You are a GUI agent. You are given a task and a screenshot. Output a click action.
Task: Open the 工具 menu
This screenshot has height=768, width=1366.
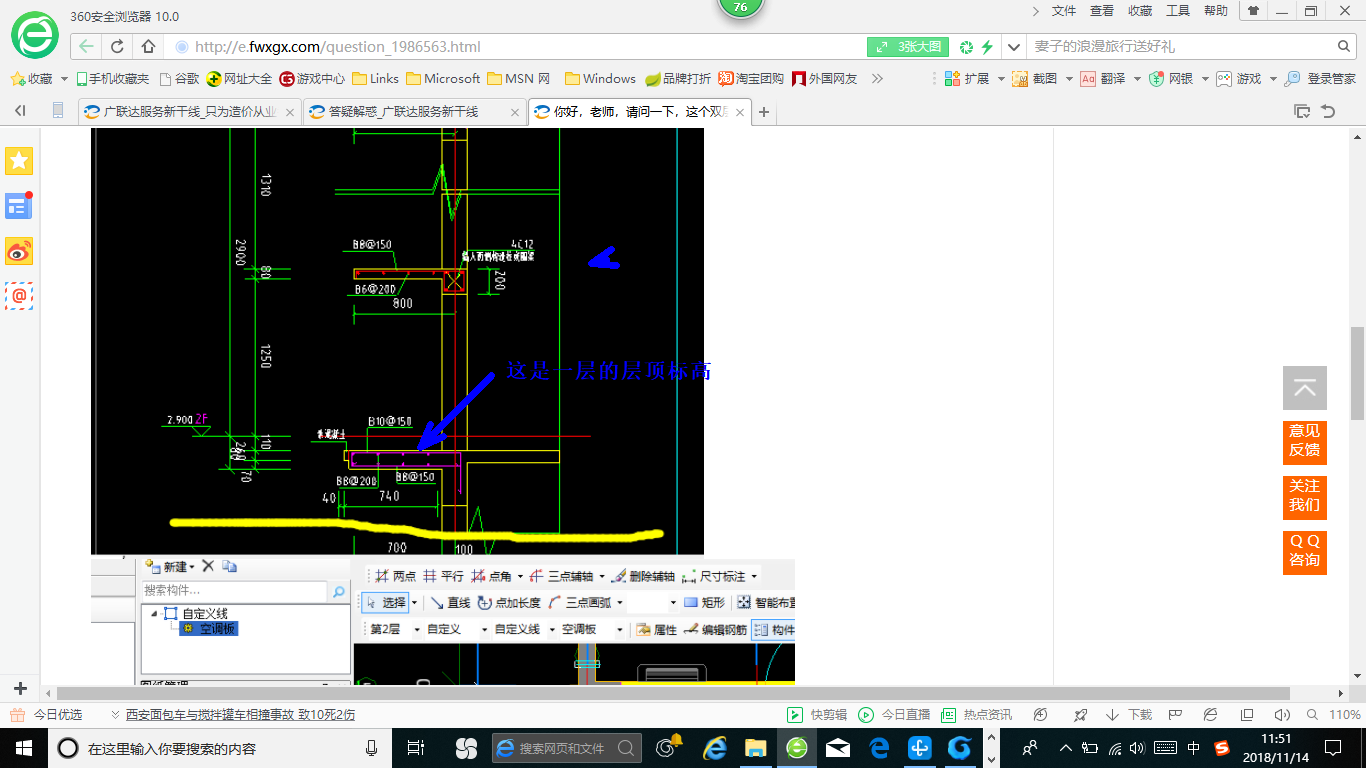(1178, 11)
